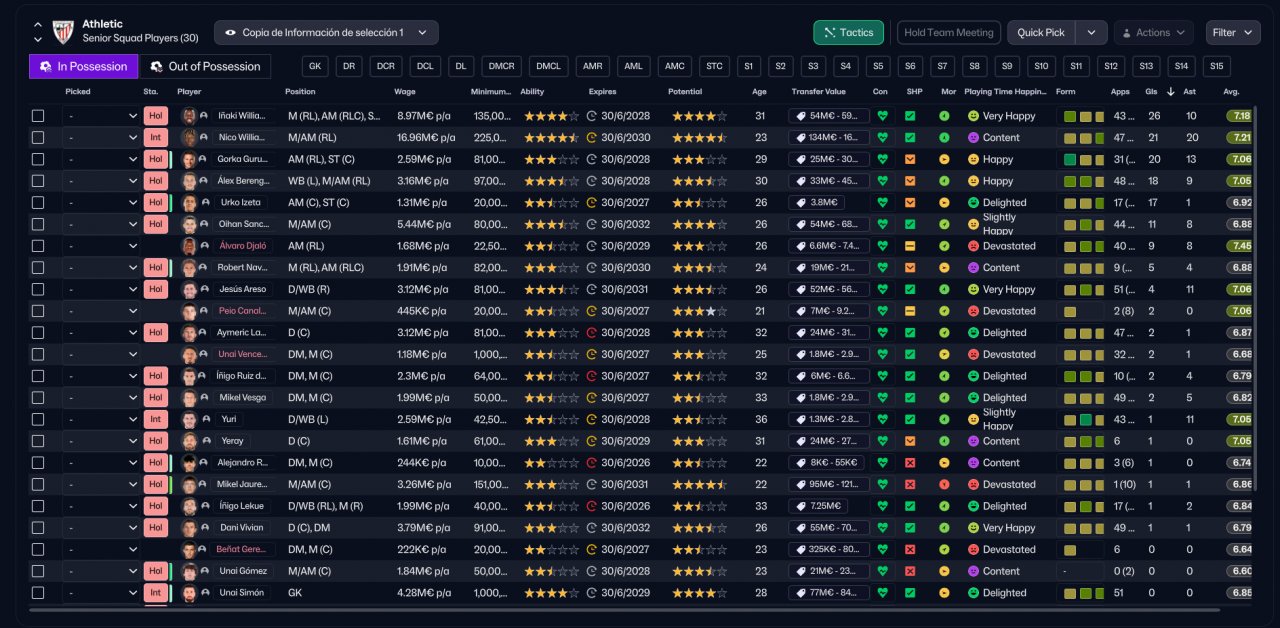Tick the checkbox for Iñaki Williams
Screen dimensions: 1280x628
(38, 116)
